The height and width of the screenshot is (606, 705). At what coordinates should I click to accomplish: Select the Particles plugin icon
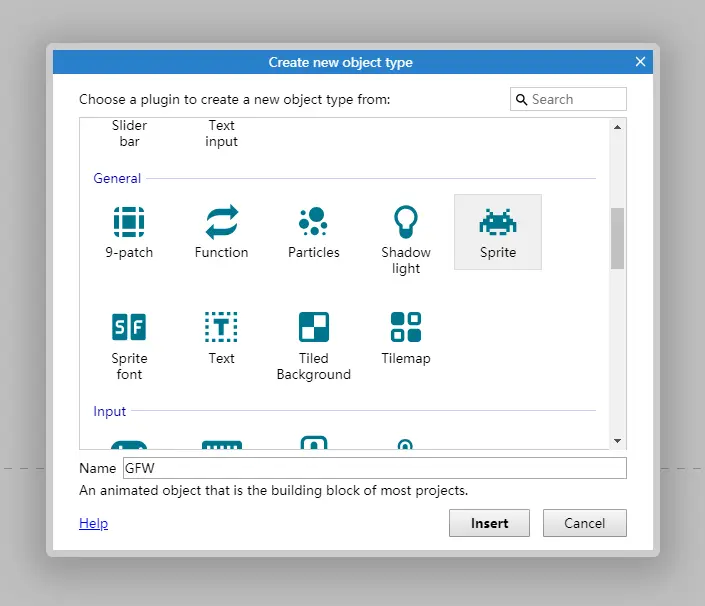click(313, 221)
